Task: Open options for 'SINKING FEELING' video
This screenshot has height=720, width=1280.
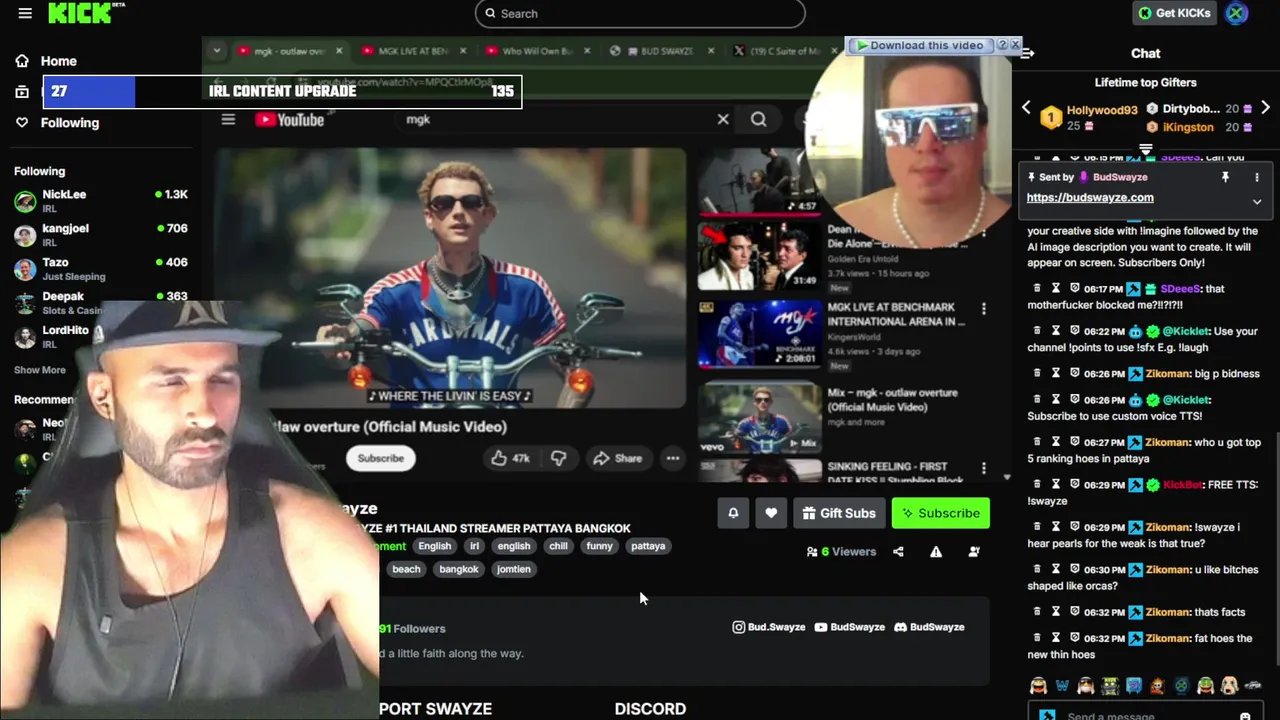Action: pyautogui.click(x=984, y=468)
